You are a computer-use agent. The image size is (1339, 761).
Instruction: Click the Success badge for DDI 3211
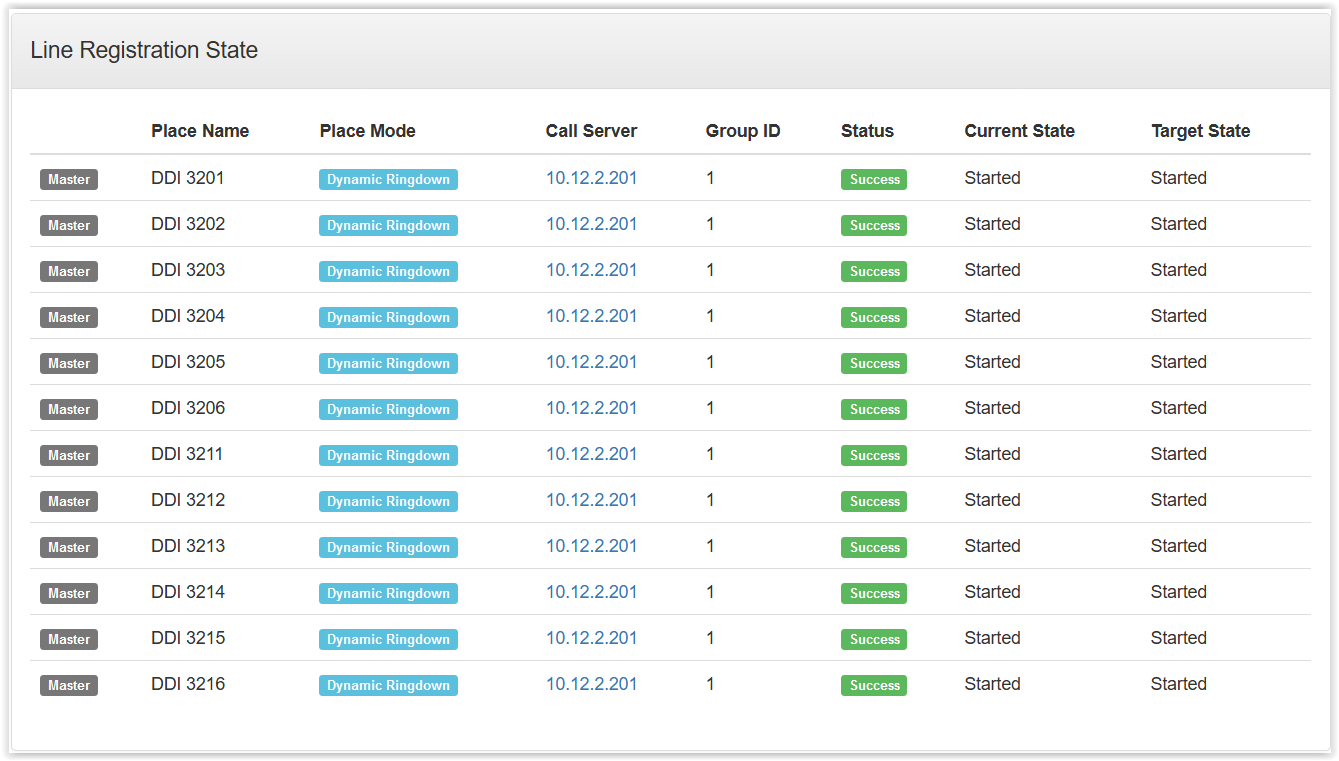pyautogui.click(x=874, y=456)
